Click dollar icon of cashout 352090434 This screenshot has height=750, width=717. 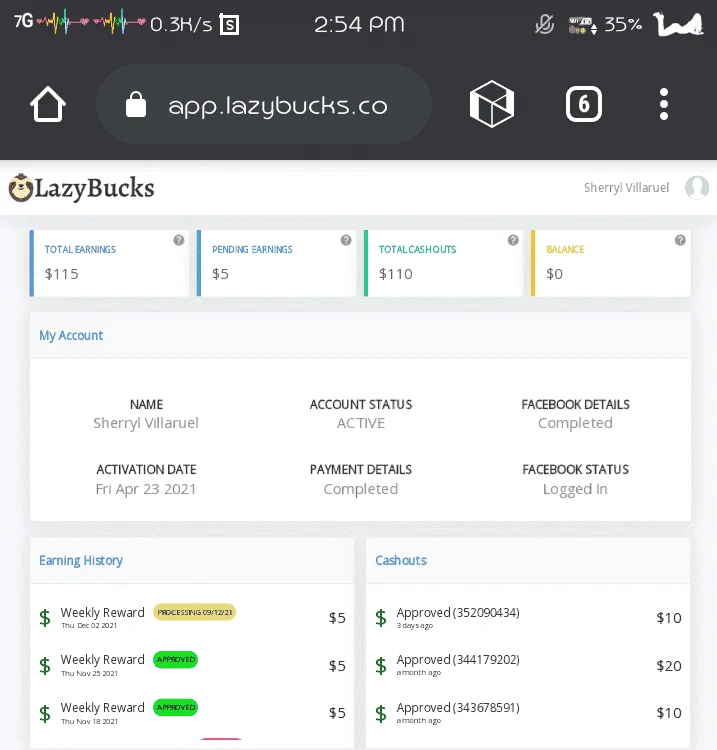pyautogui.click(x=381, y=618)
